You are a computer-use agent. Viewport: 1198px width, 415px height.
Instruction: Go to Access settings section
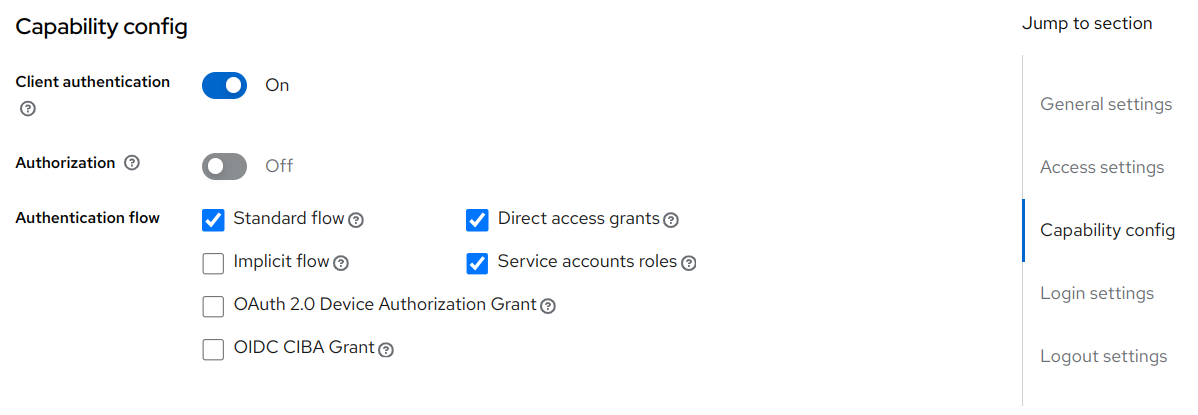coord(1102,167)
